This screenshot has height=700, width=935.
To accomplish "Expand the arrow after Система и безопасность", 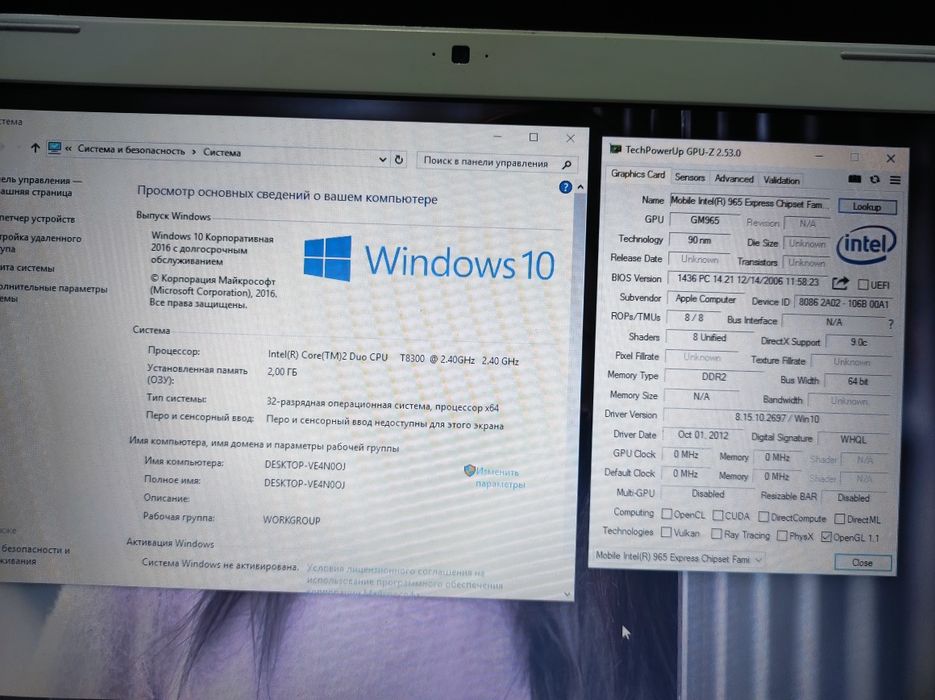I will pyautogui.click(x=194, y=152).
